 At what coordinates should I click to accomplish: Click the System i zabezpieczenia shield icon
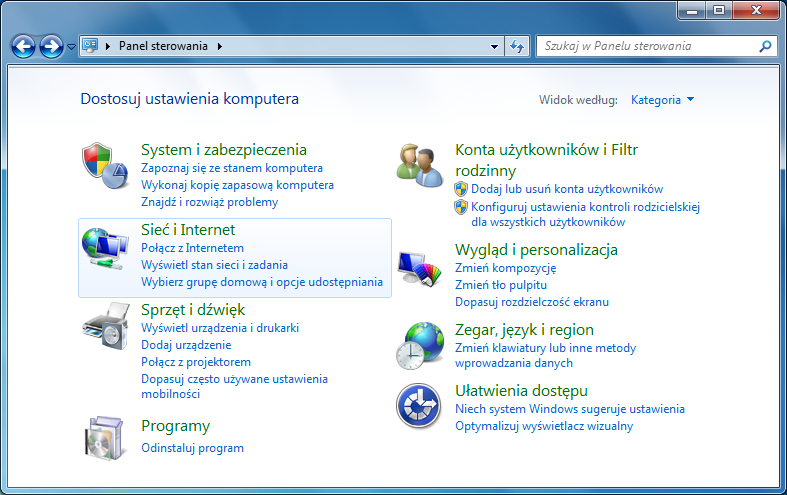click(105, 165)
